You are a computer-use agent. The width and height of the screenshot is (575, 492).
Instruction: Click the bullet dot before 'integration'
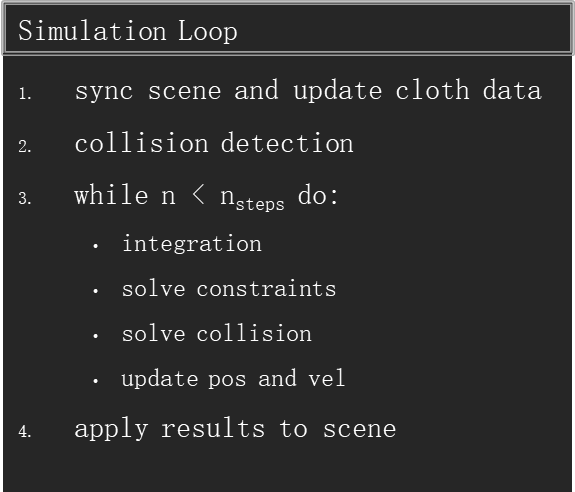point(96,246)
